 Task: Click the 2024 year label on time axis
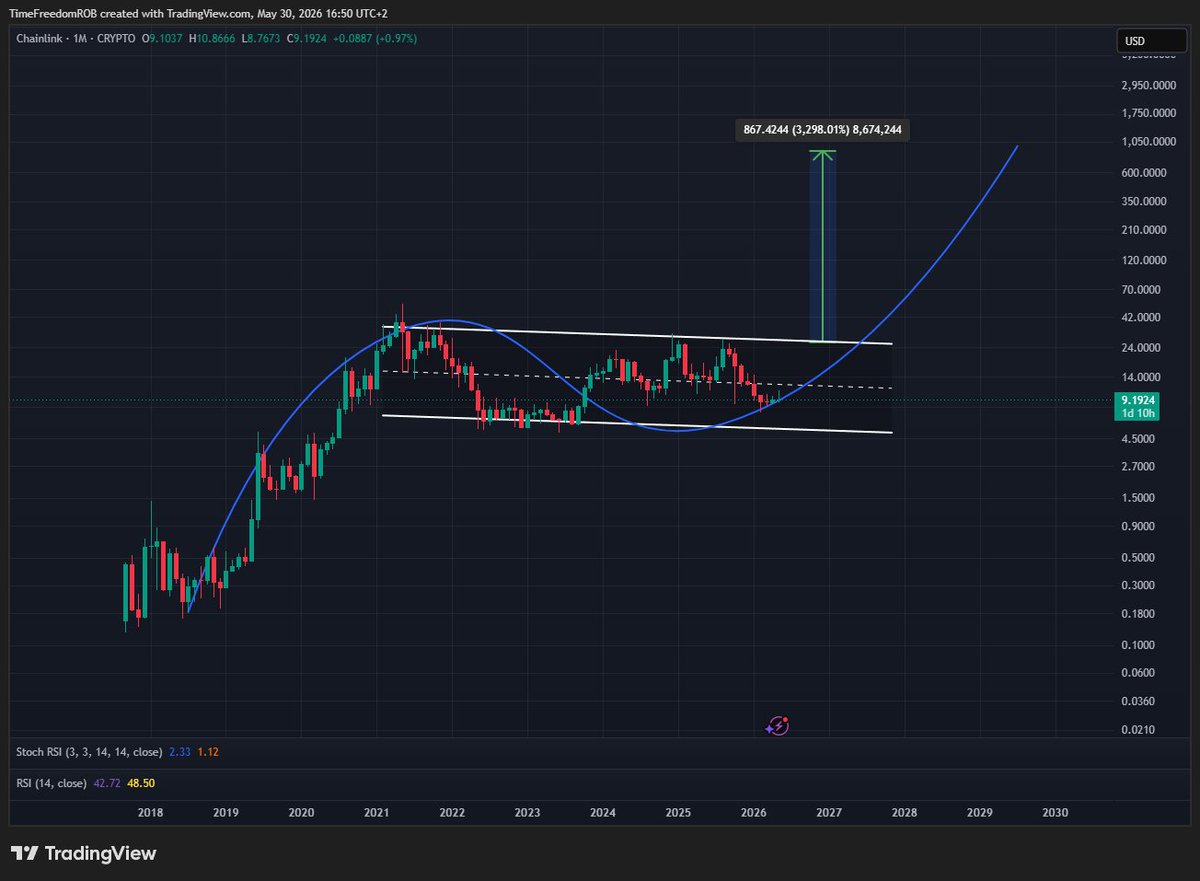602,813
